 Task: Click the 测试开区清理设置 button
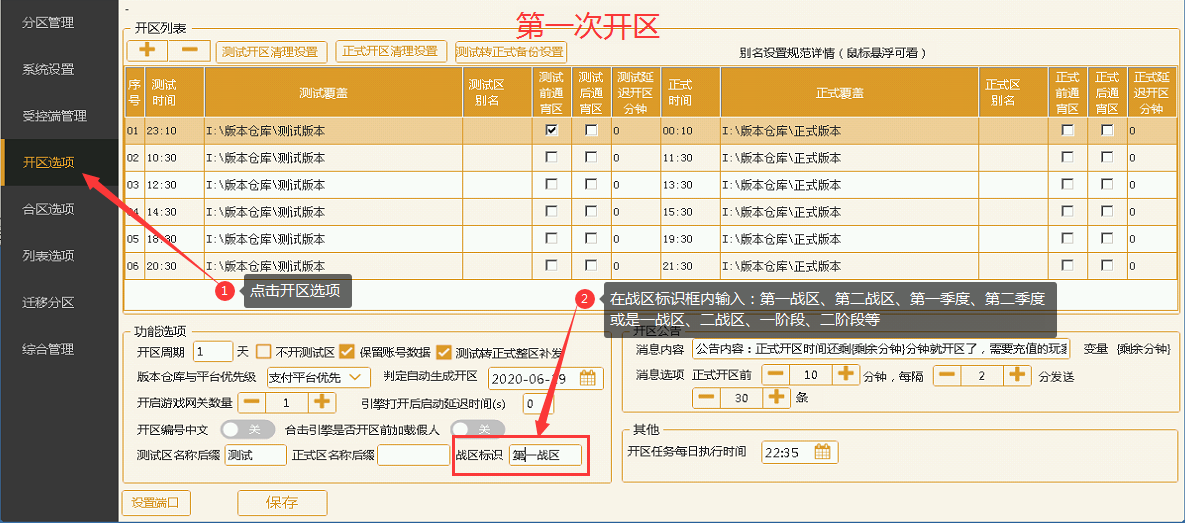tap(269, 51)
